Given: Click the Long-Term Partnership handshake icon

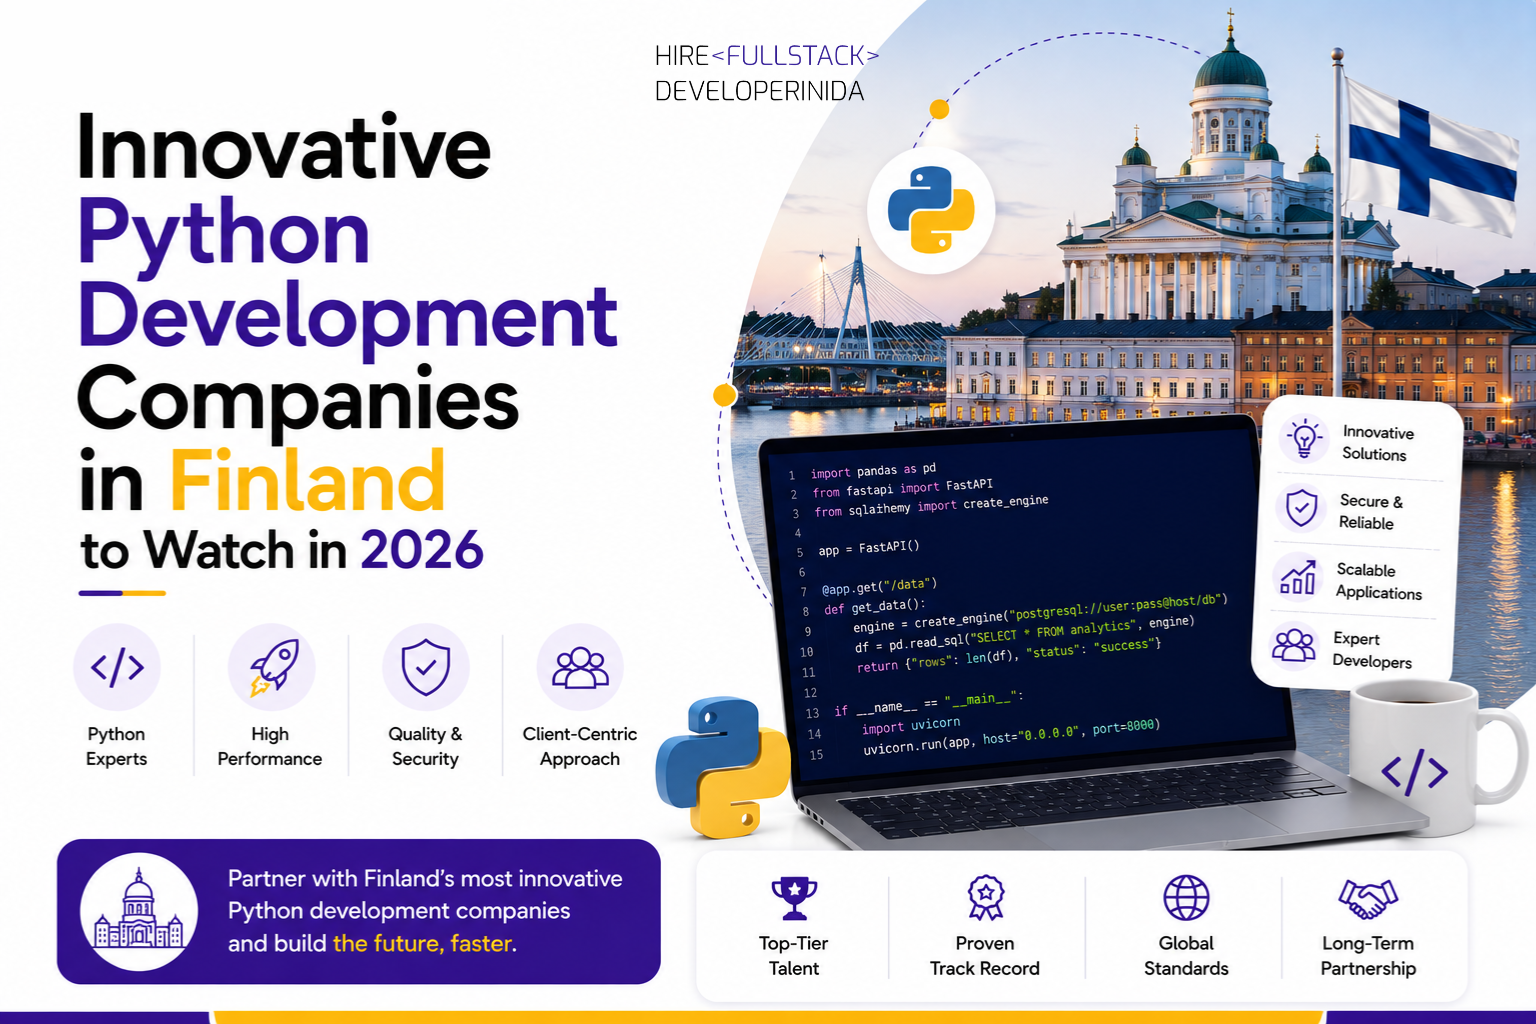Looking at the screenshot, I should (1368, 898).
